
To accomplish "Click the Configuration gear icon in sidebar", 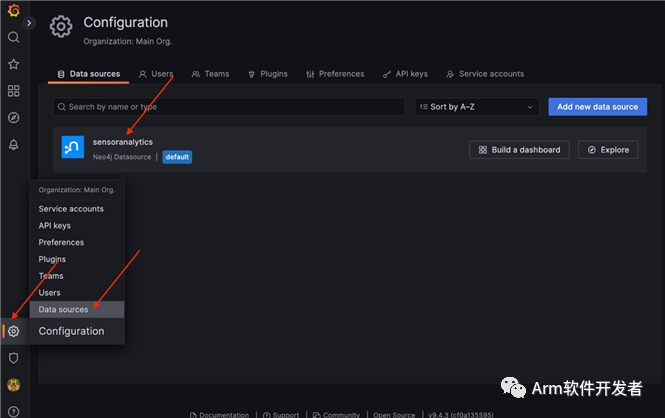I will pyautogui.click(x=14, y=331).
